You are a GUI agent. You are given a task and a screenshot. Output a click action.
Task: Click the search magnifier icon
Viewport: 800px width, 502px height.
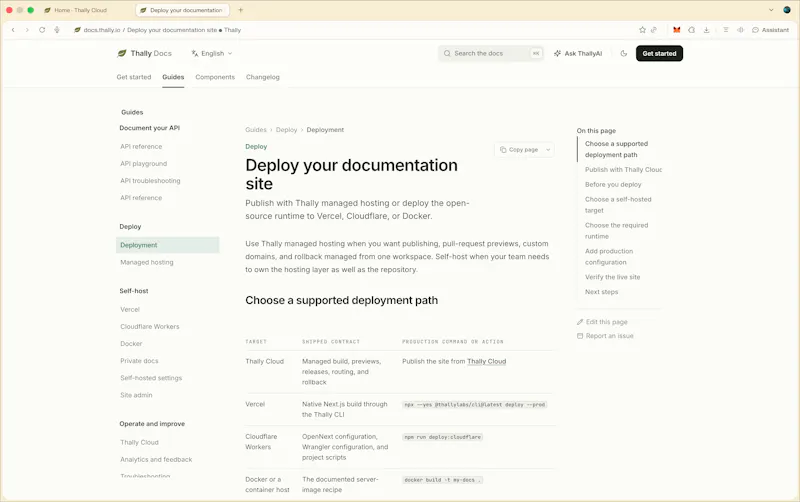pos(447,53)
